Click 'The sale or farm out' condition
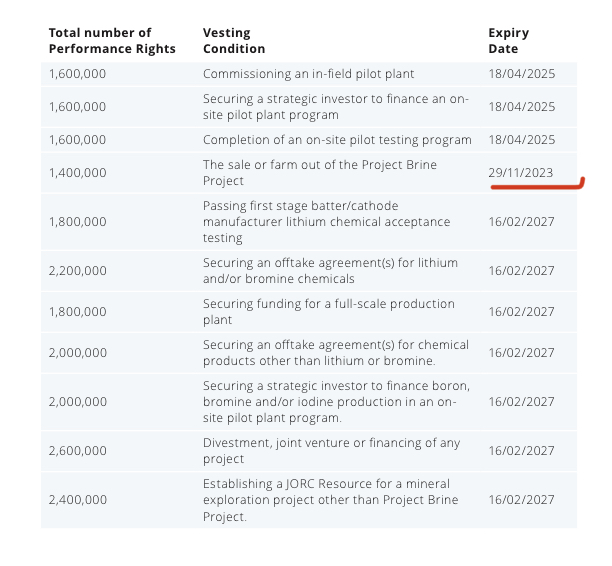 click(x=320, y=173)
